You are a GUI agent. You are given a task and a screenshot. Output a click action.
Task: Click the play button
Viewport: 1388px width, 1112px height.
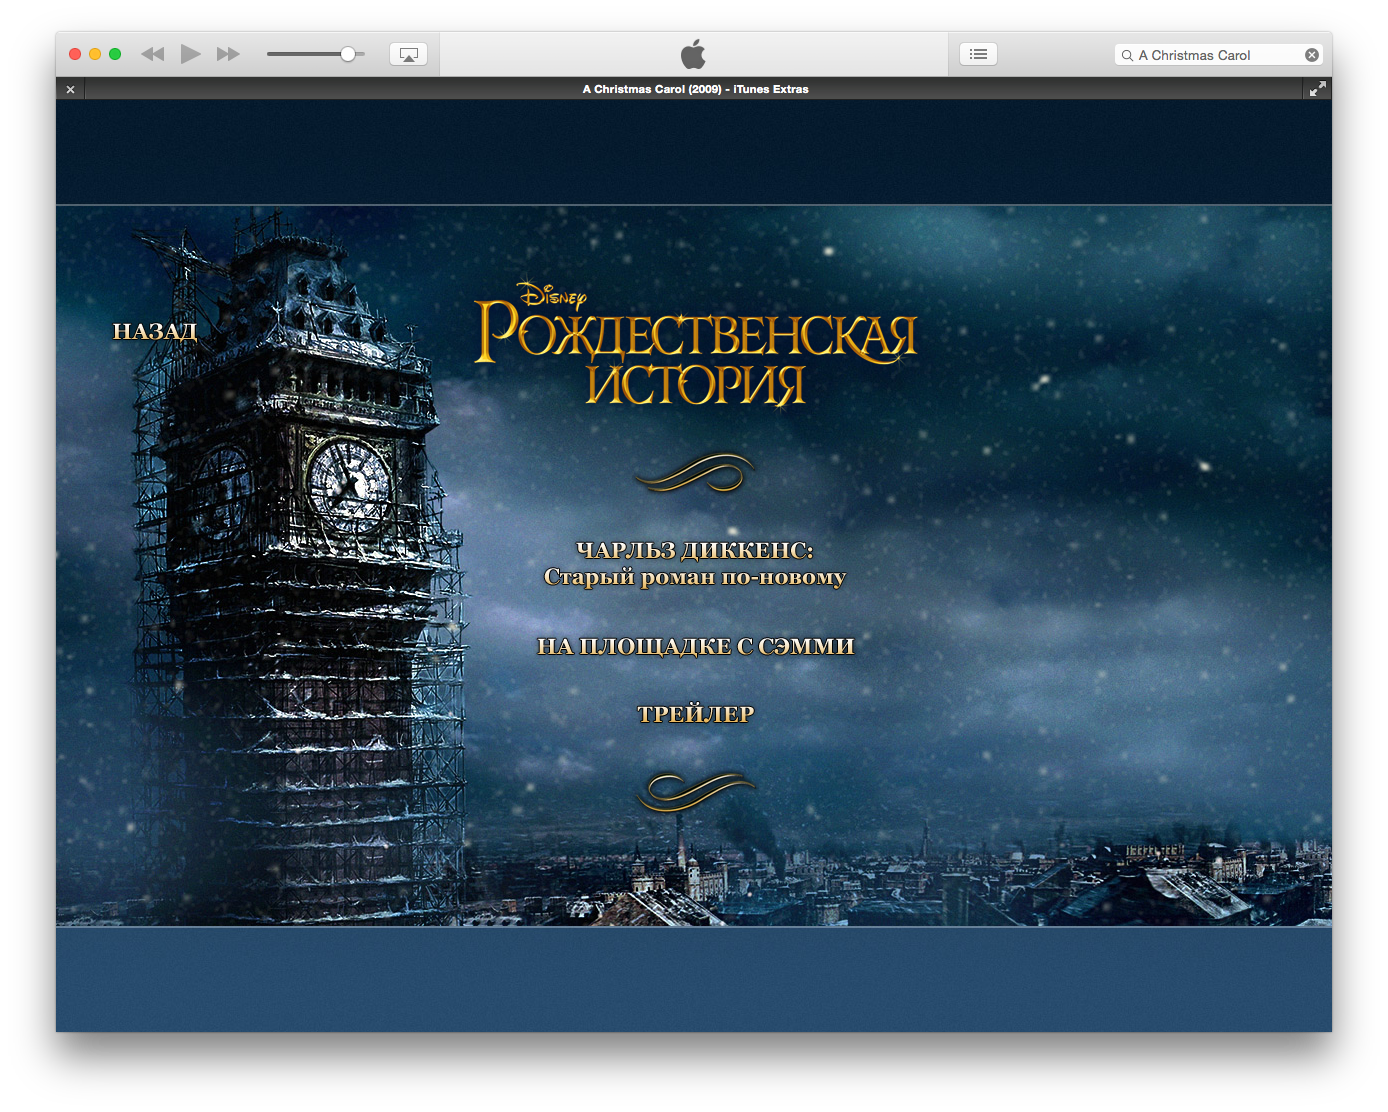click(190, 54)
